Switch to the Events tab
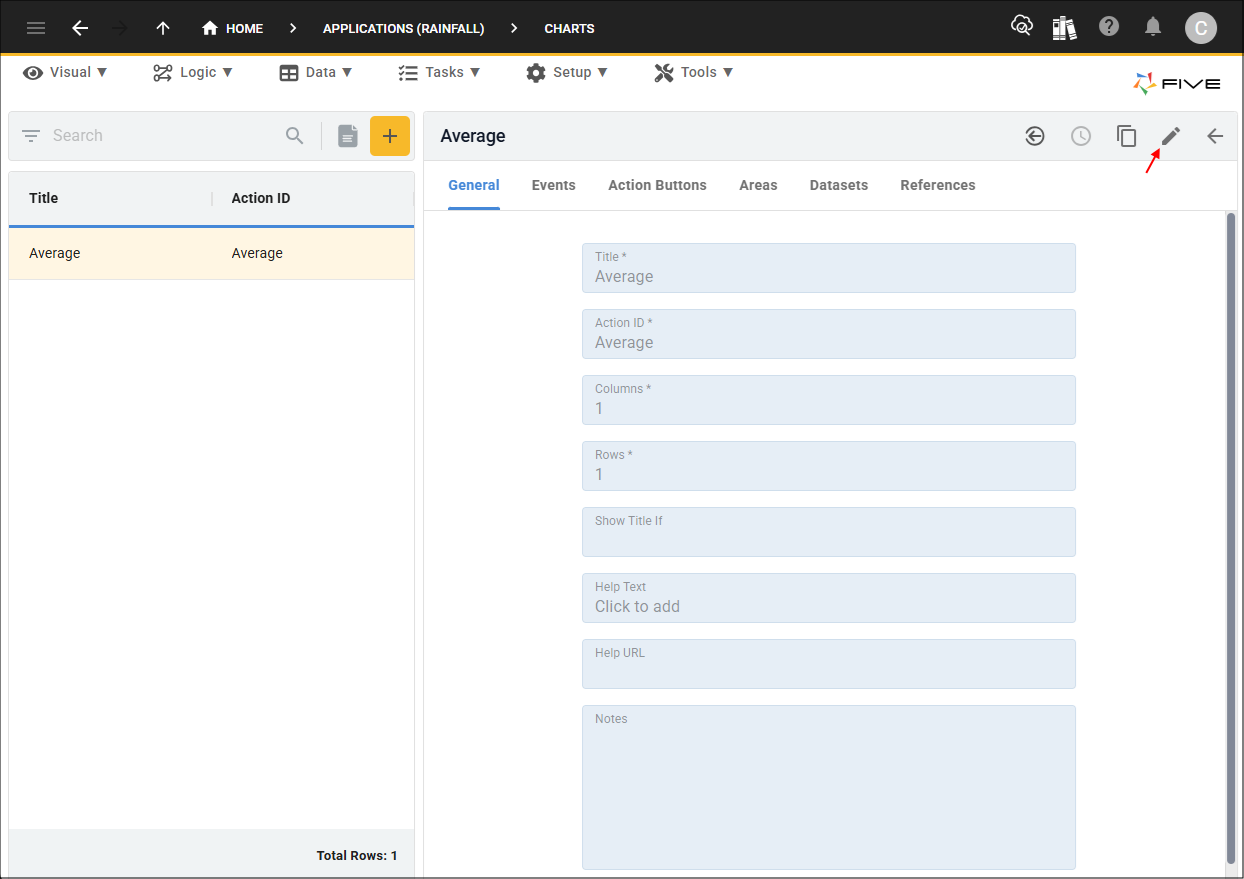Image resolution: width=1244 pixels, height=879 pixels. point(553,185)
